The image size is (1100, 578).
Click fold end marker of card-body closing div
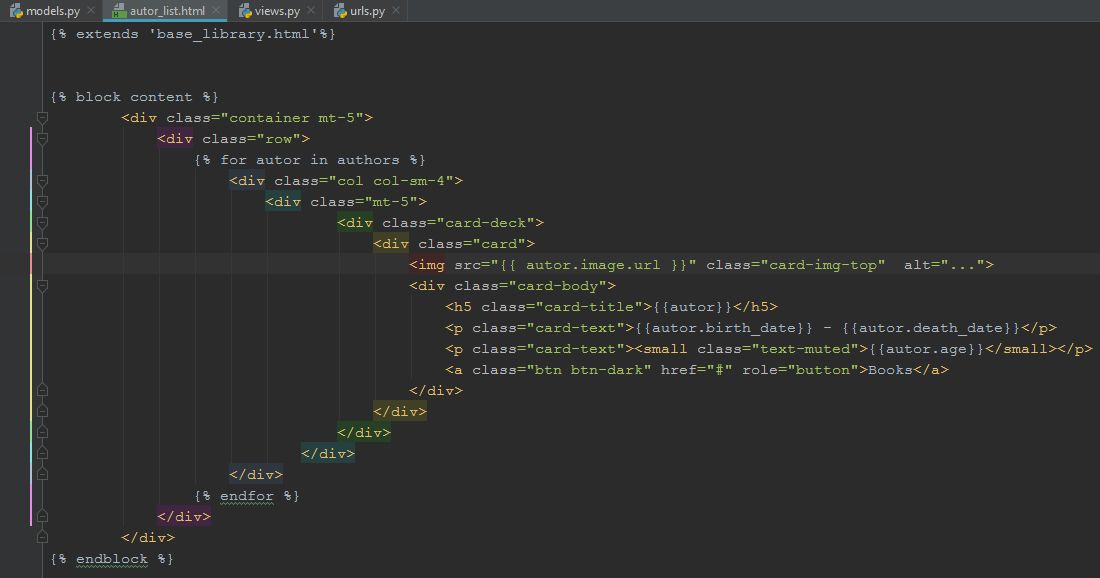point(42,390)
